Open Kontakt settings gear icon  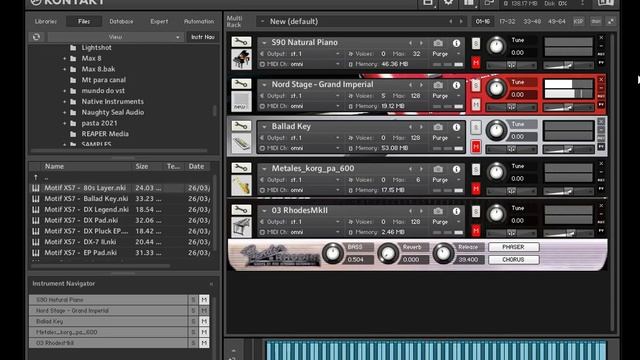pyautogui.click(x=448, y=2)
